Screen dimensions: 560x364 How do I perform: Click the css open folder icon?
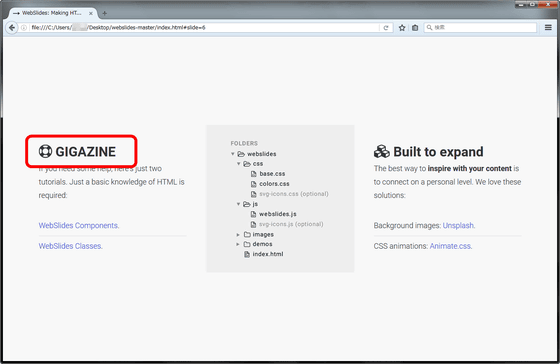(247, 164)
